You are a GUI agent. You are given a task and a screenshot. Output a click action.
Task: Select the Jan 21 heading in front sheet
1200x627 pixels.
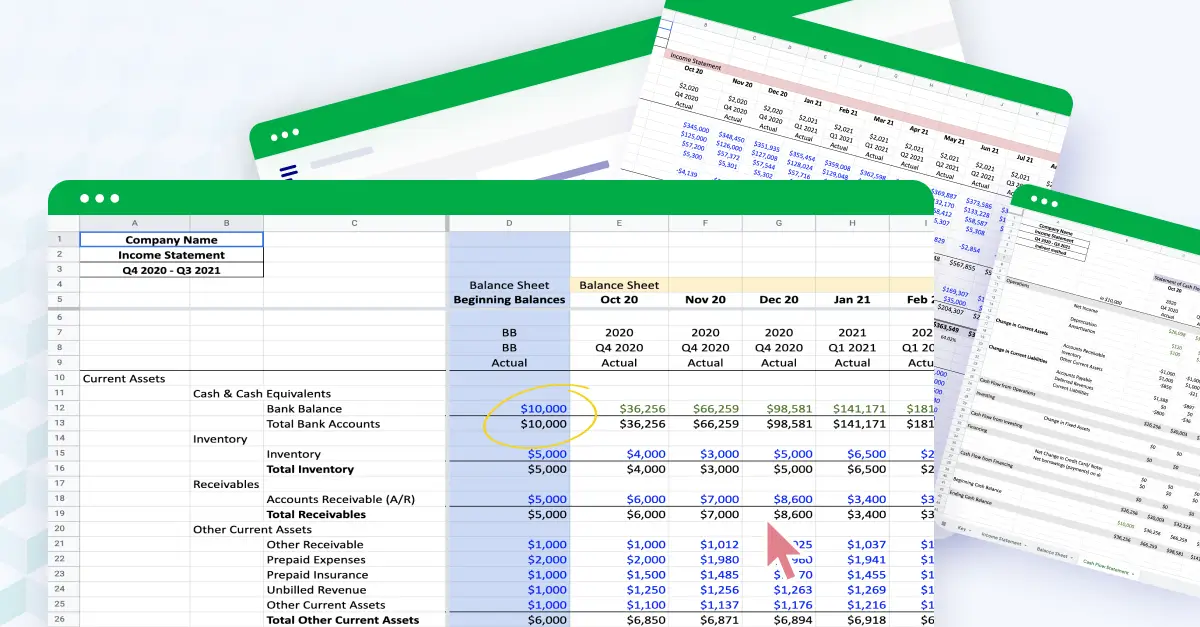[852, 300]
